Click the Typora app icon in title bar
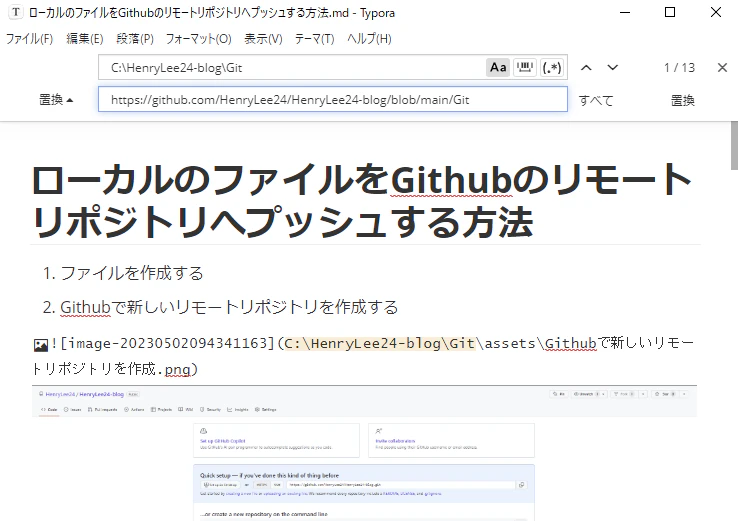The width and height of the screenshot is (738, 521). 16,12
